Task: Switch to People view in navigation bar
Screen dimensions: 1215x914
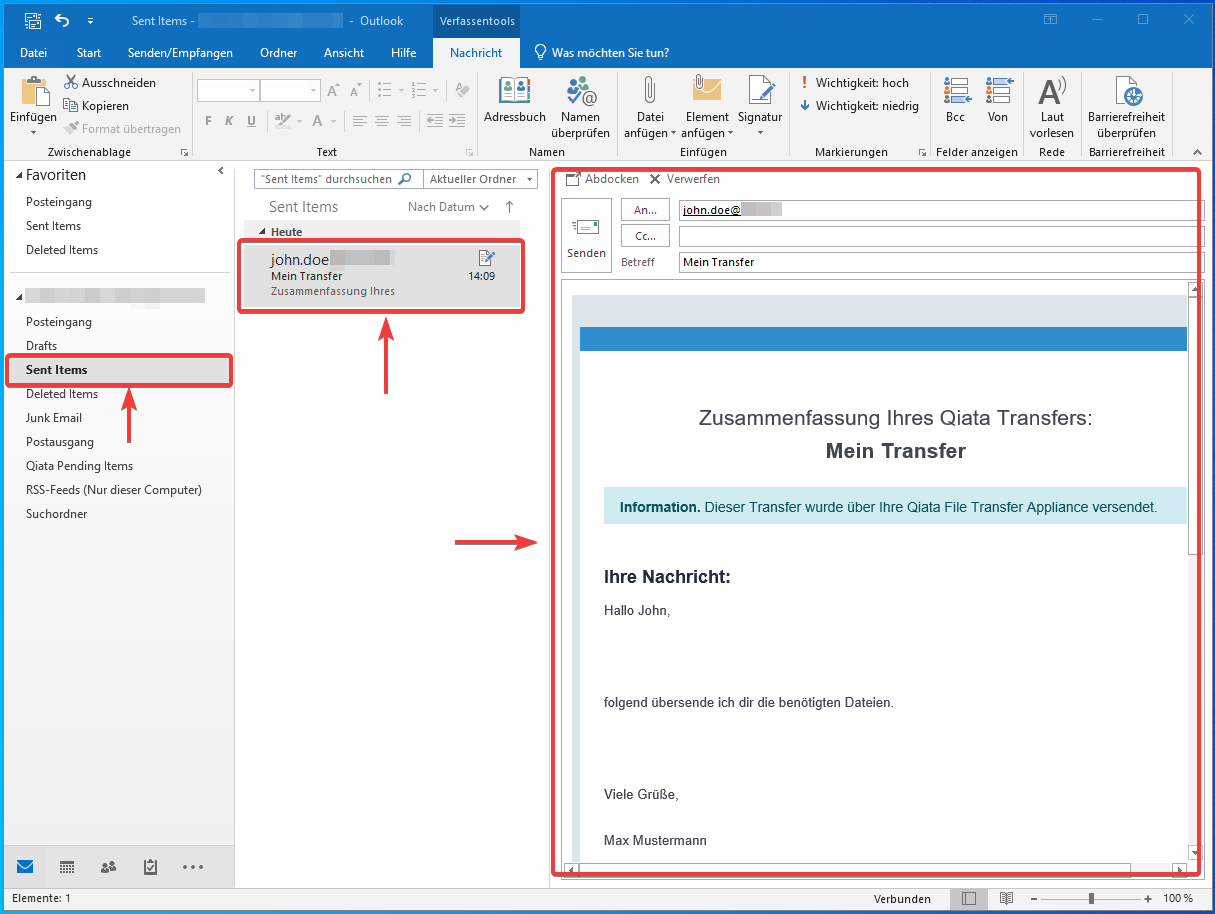Action: point(108,867)
